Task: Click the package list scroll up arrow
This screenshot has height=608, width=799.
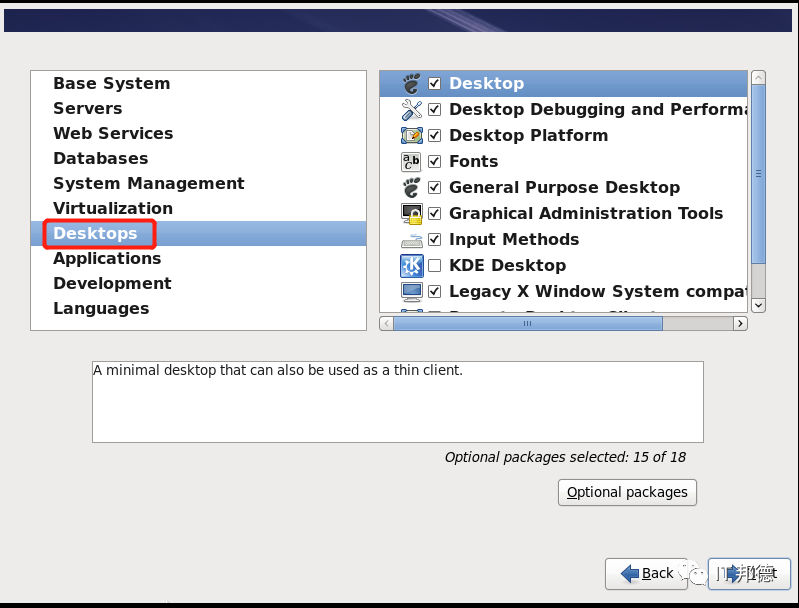Action: click(x=758, y=78)
